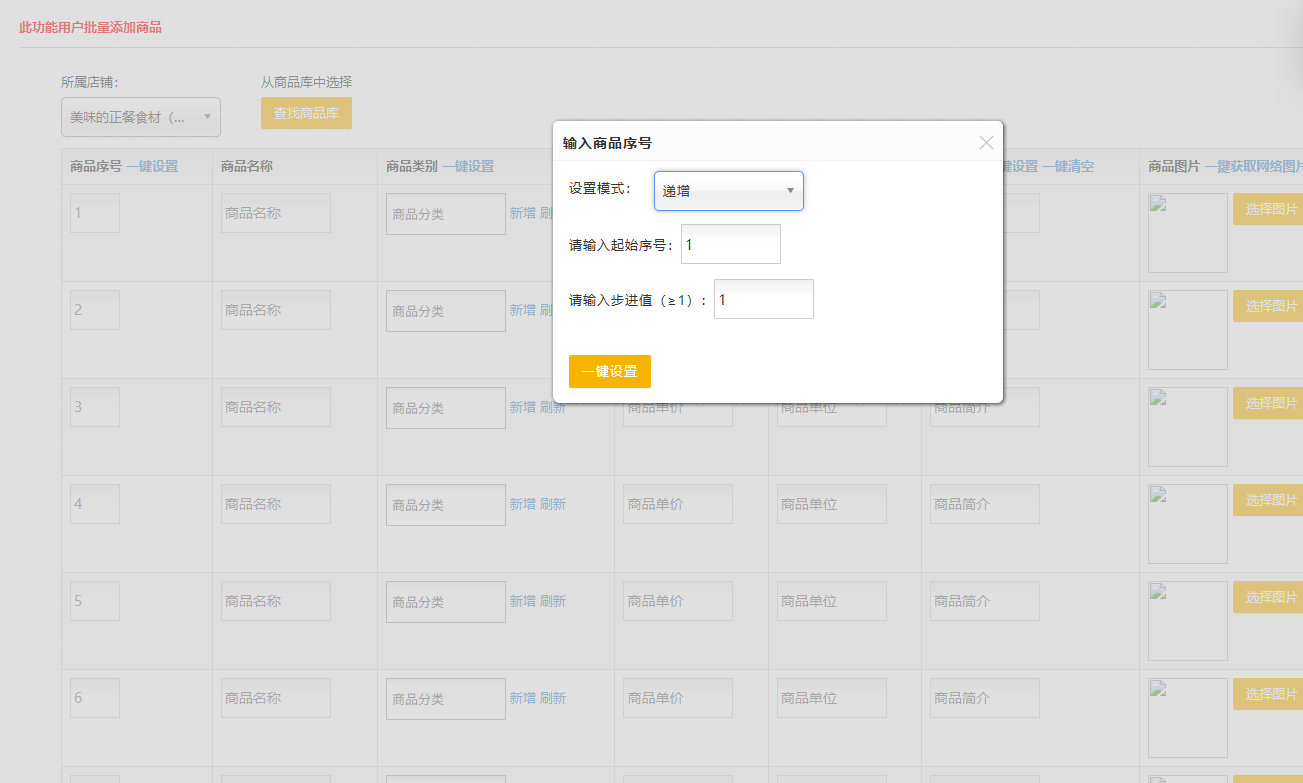Open the 商品分类 selector in row 6
Screen dimensions: 1303x783
tap(446, 699)
